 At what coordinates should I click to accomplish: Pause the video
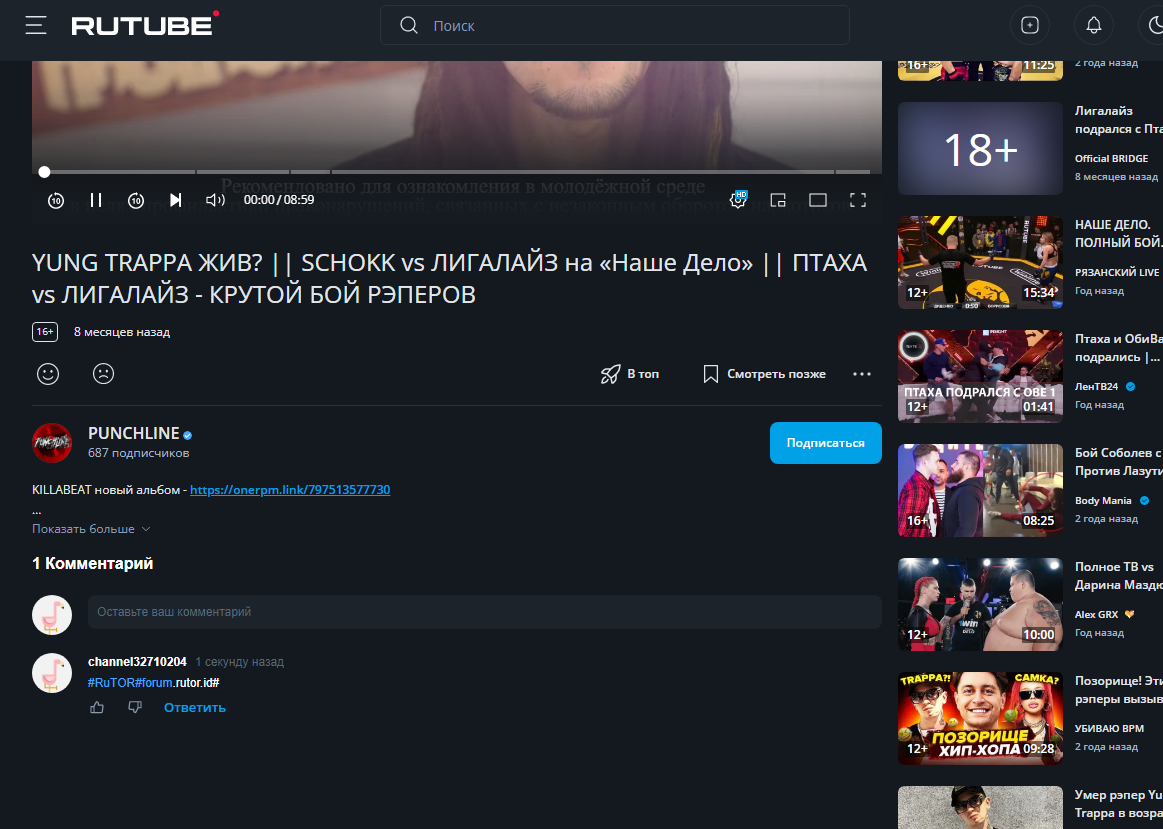point(96,199)
